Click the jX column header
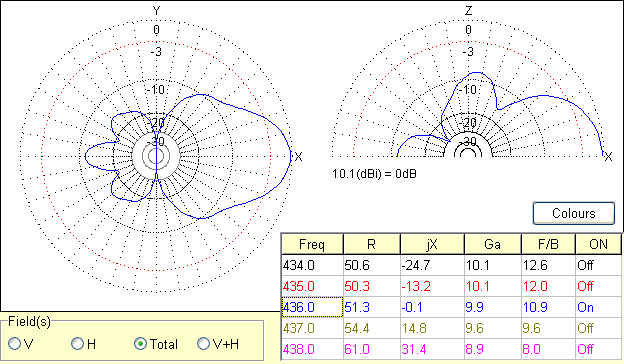Image resolution: width=624 pixels, height=364 pixels. pos(432,244)
